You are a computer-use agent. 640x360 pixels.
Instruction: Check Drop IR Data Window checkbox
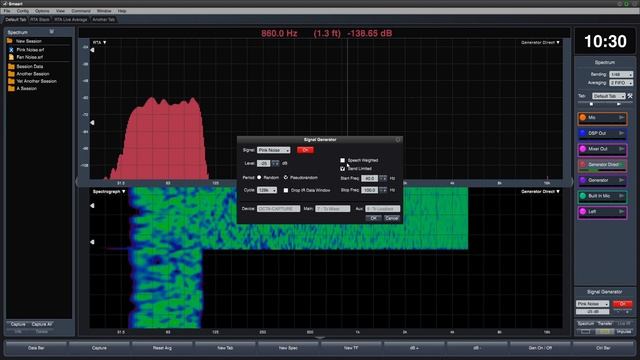point(286,190)
